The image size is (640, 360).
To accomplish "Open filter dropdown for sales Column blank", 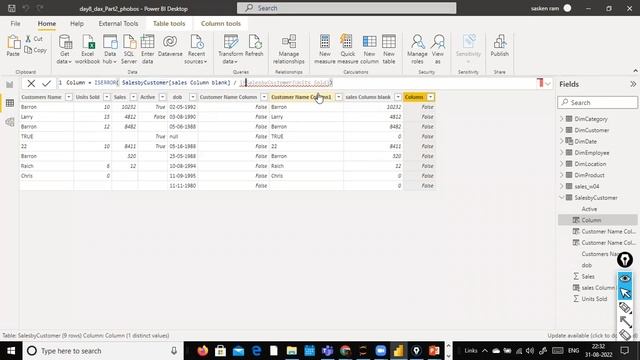I will (398, 97).
